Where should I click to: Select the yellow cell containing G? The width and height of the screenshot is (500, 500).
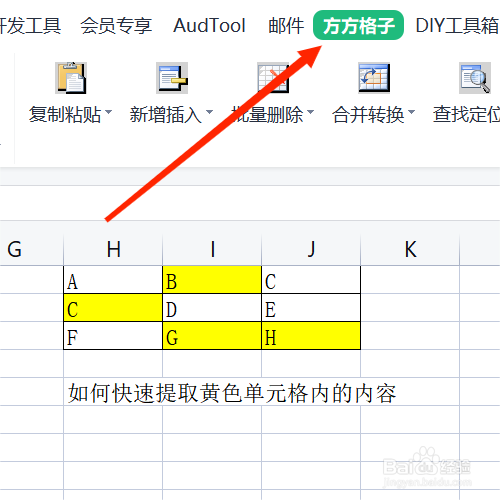212,336
